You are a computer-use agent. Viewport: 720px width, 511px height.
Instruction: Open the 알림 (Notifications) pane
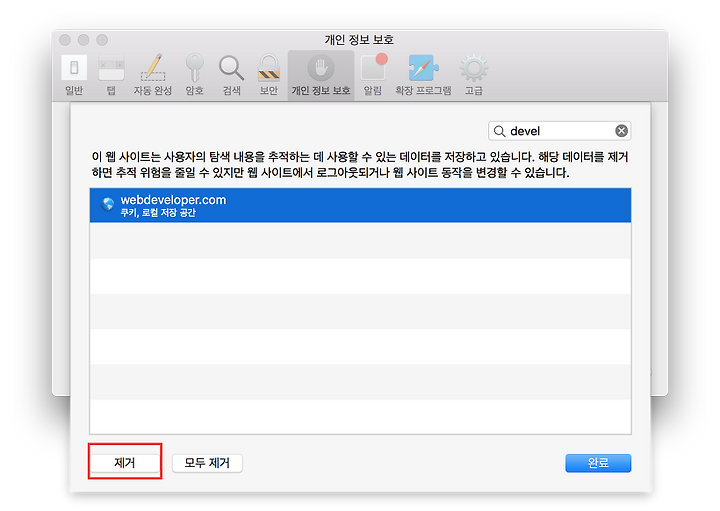pos(373,75)
